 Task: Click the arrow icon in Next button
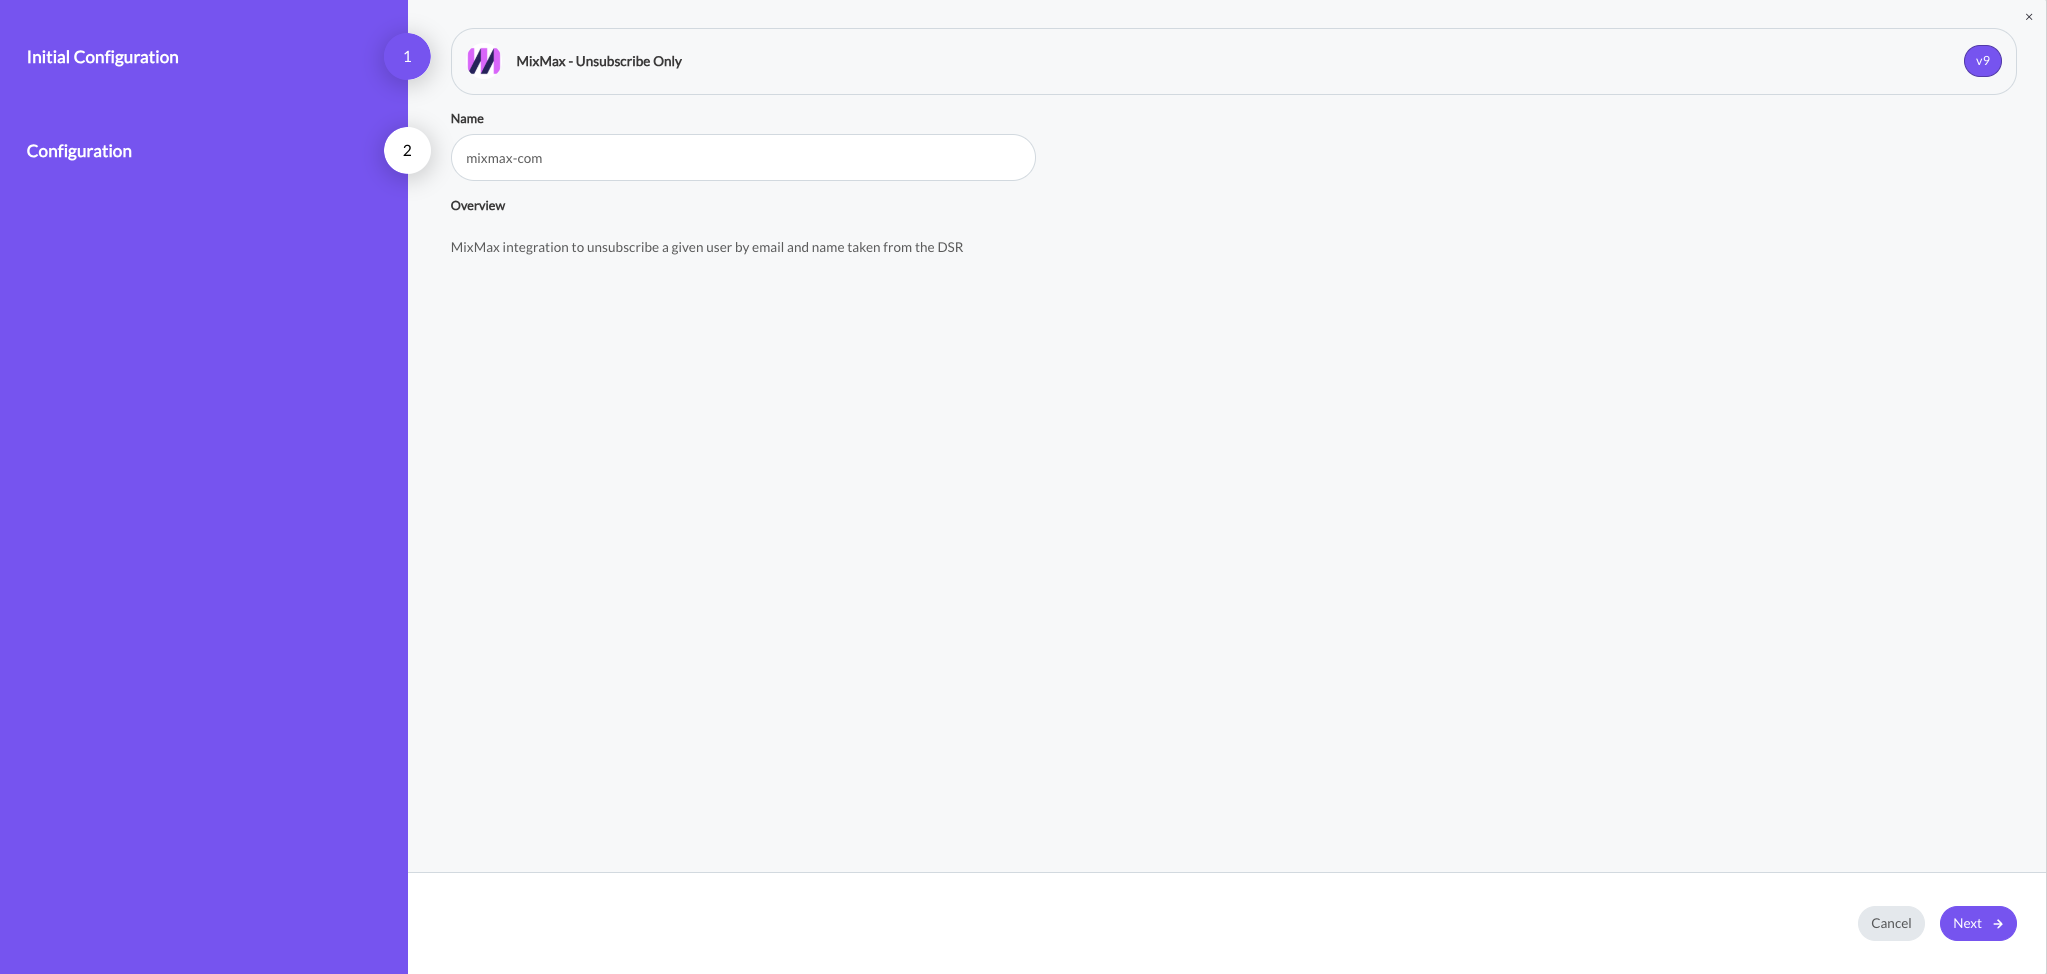tap(1998, 924)
